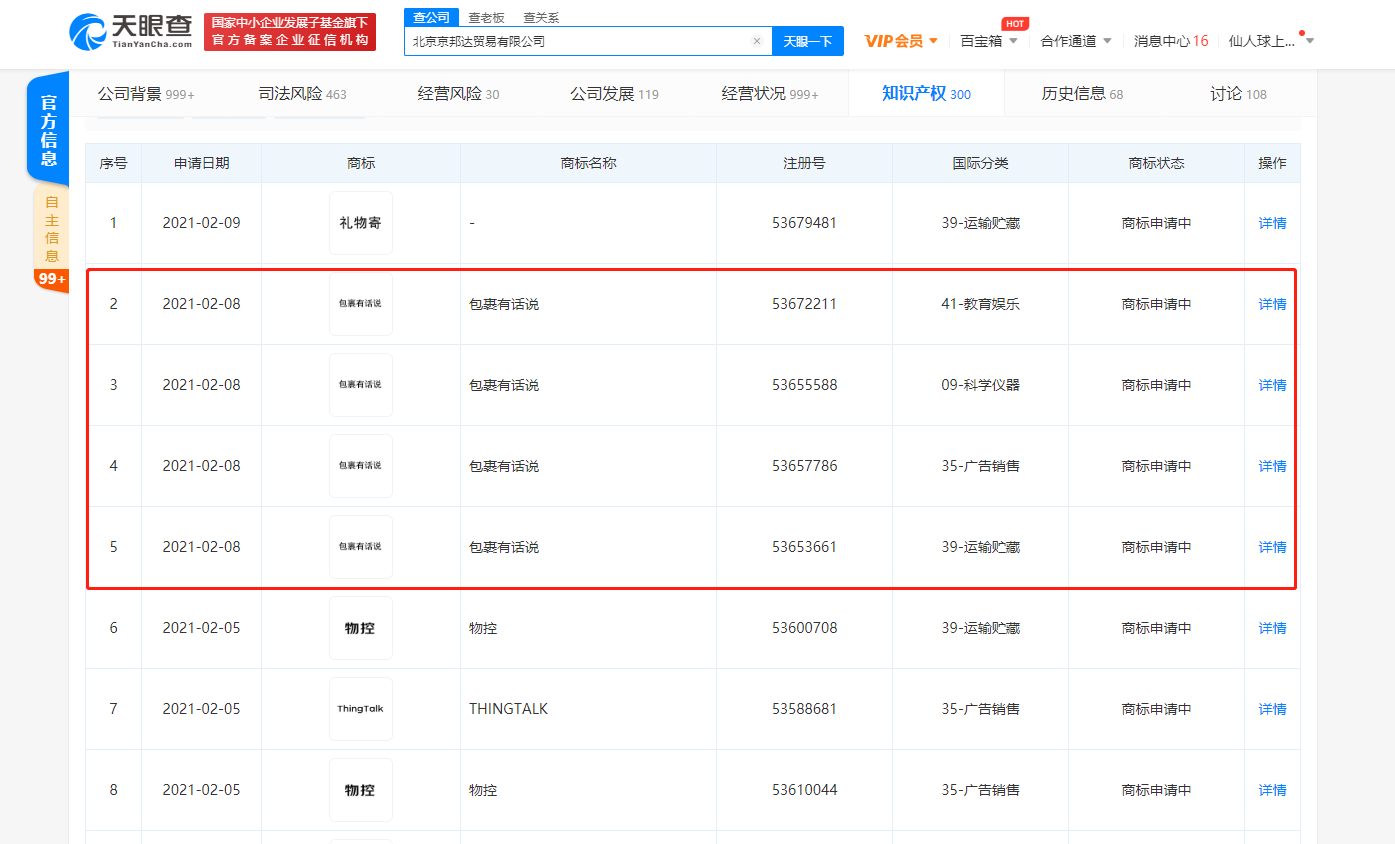Open the 合作通道 dropdown
The height and width of the screenshot is (844, 1395).
pyautogui.click(x=1076, y=41)
